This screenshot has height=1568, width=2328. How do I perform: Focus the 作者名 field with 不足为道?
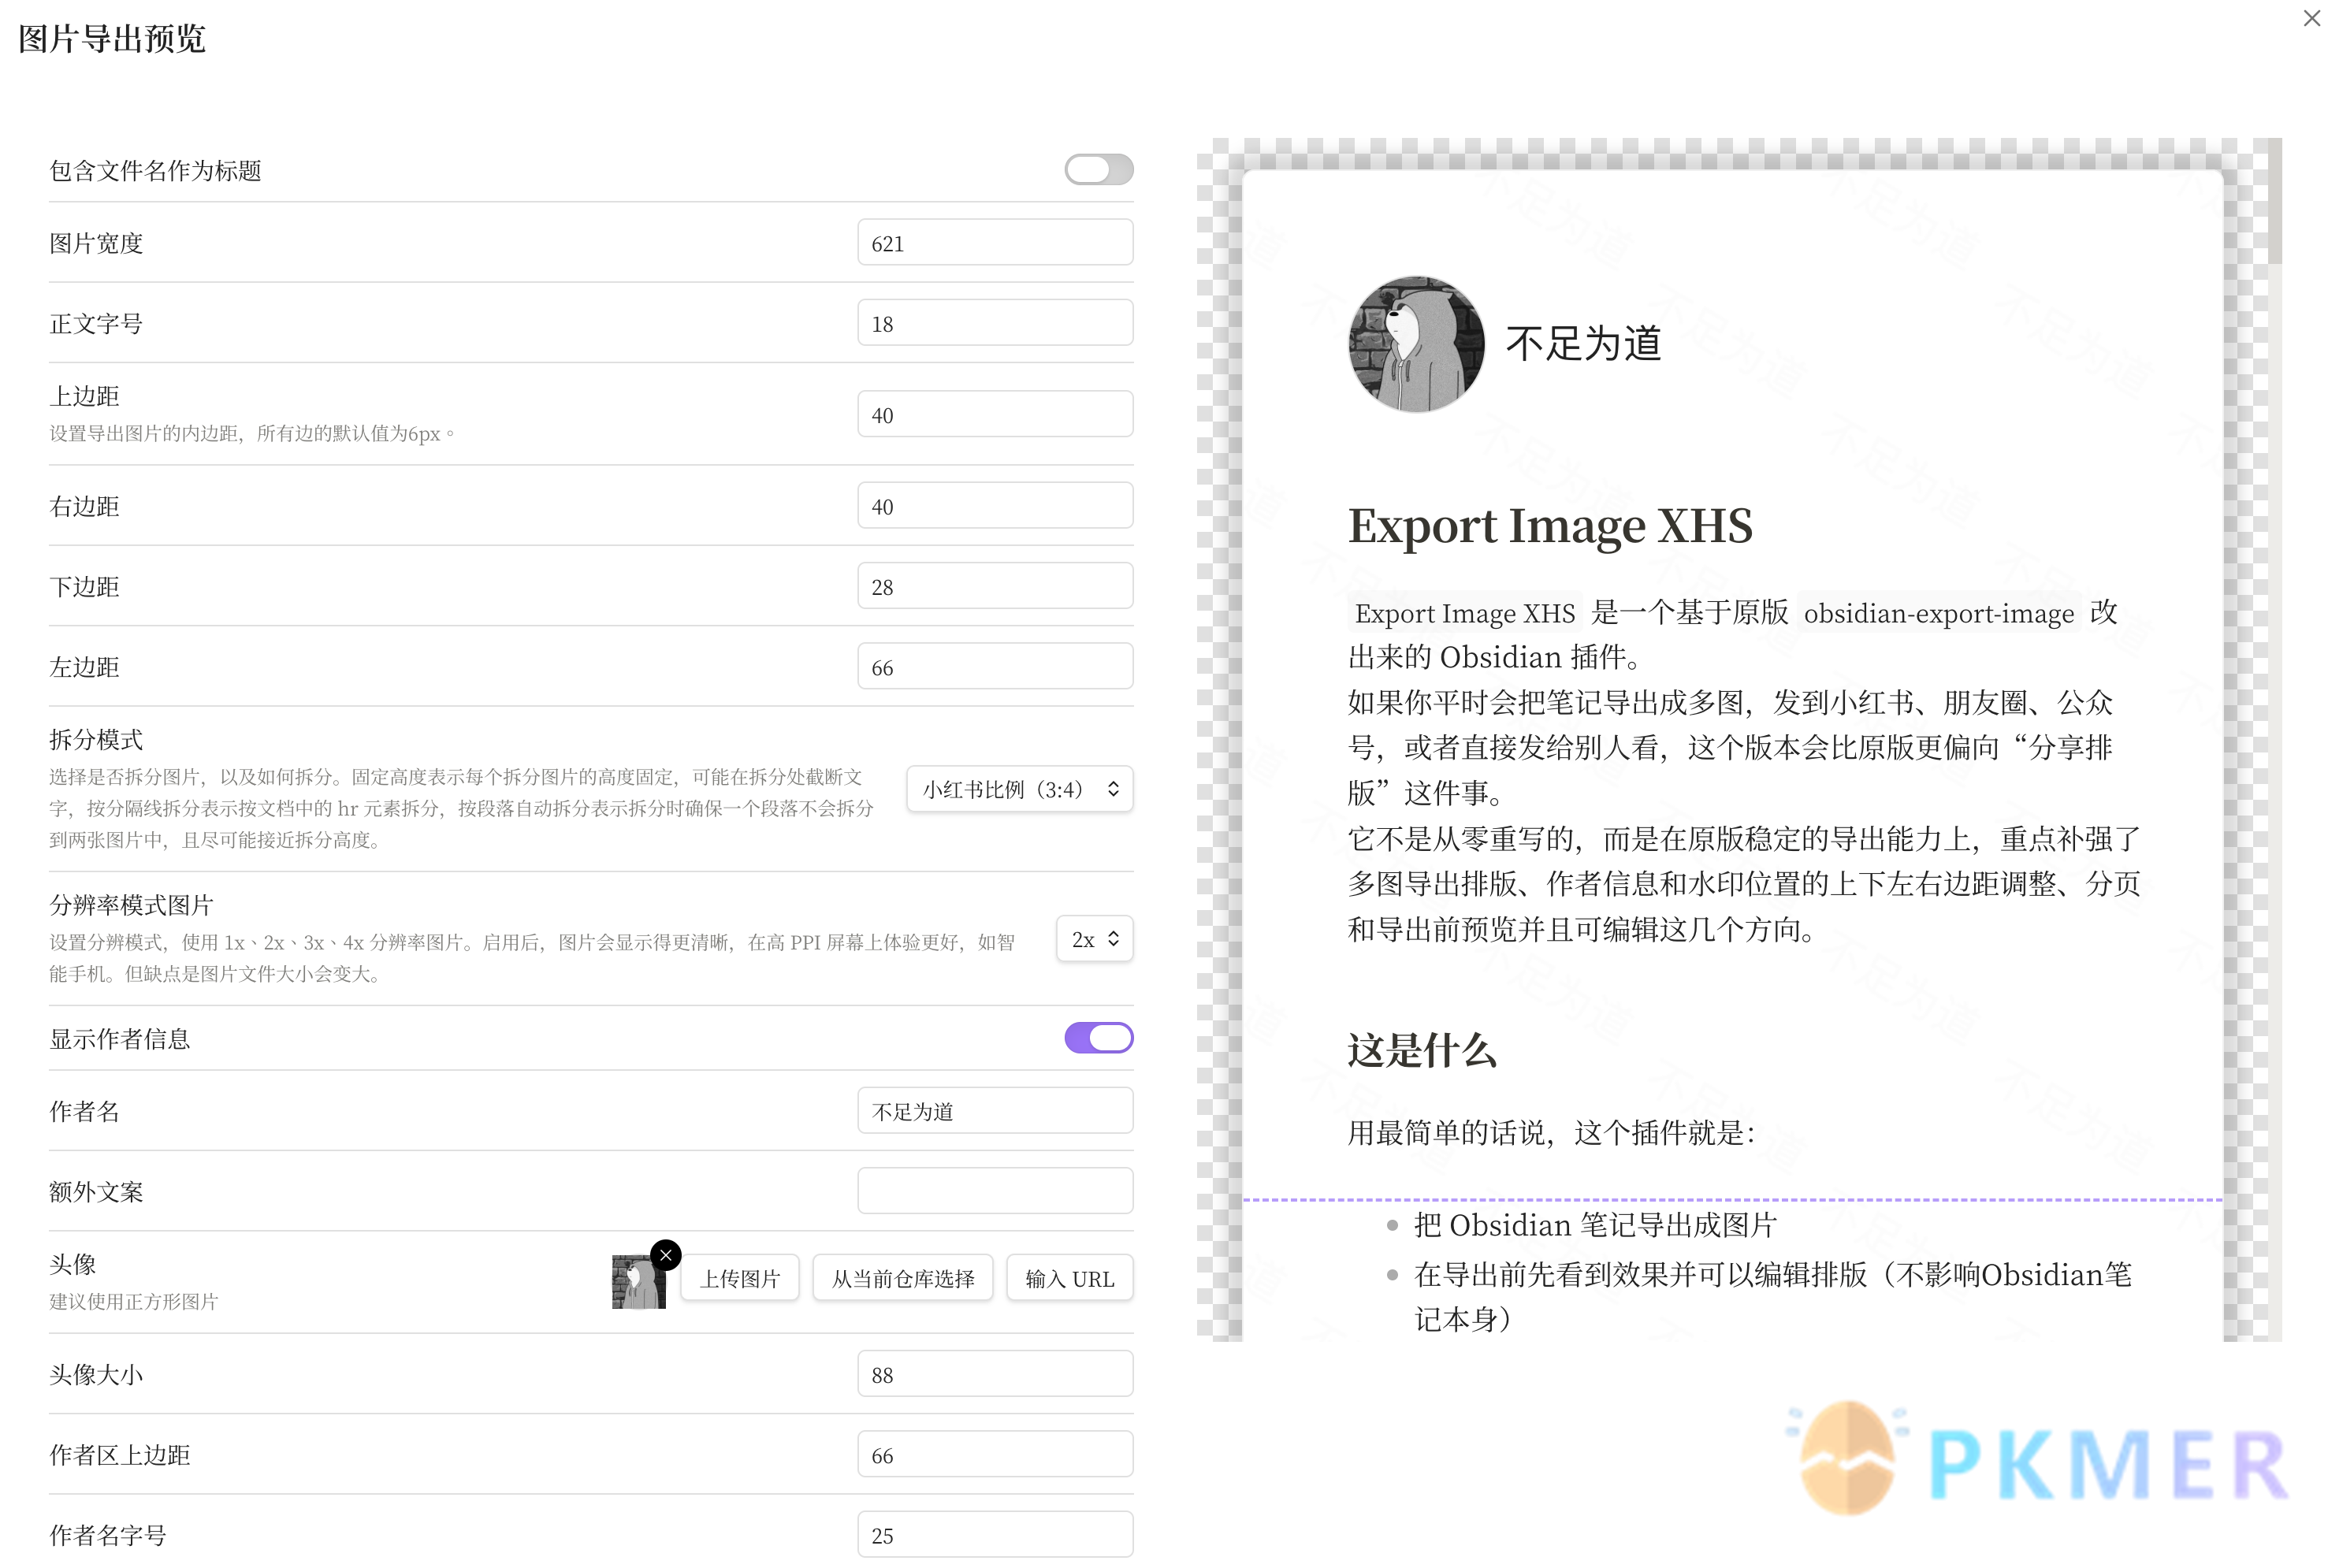(995, 1111)
